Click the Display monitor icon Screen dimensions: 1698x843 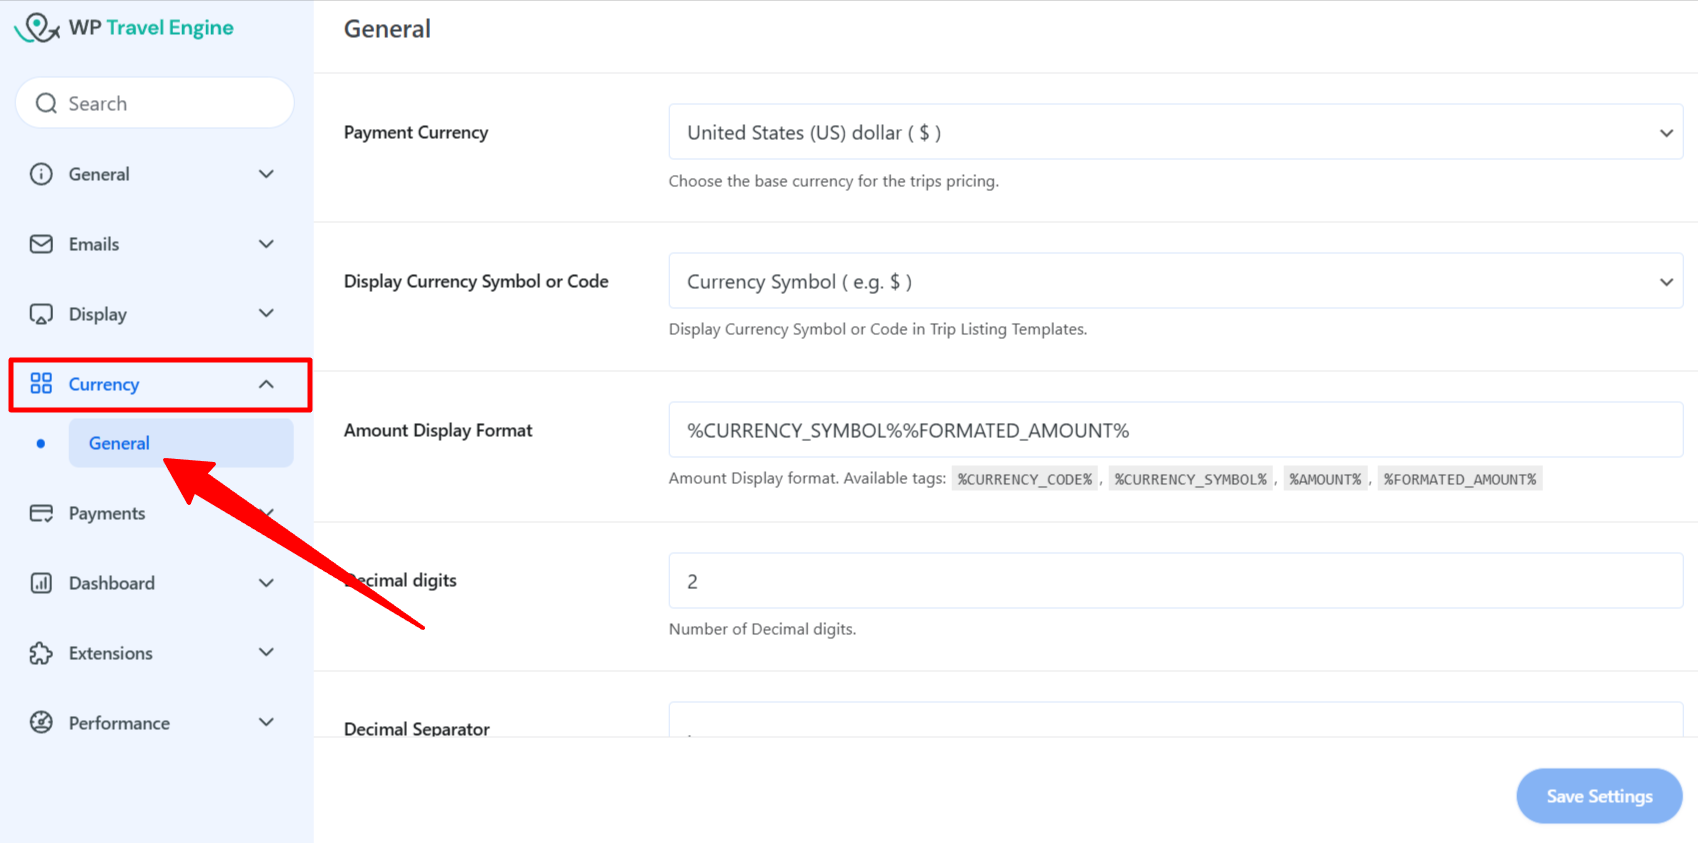coord(40,313)
